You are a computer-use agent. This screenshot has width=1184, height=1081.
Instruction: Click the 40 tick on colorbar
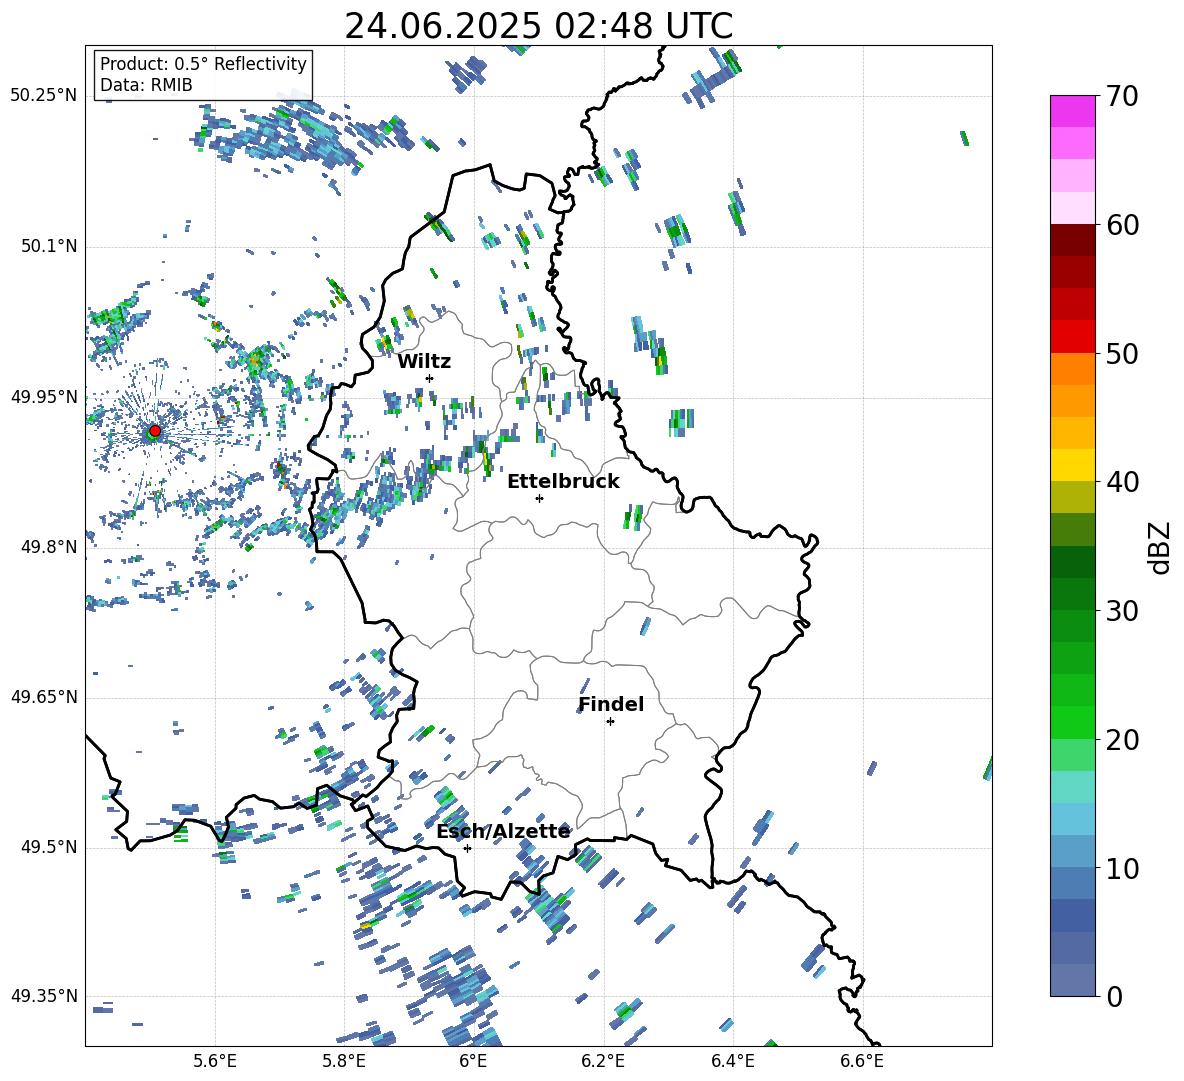tap(1122, 482)
